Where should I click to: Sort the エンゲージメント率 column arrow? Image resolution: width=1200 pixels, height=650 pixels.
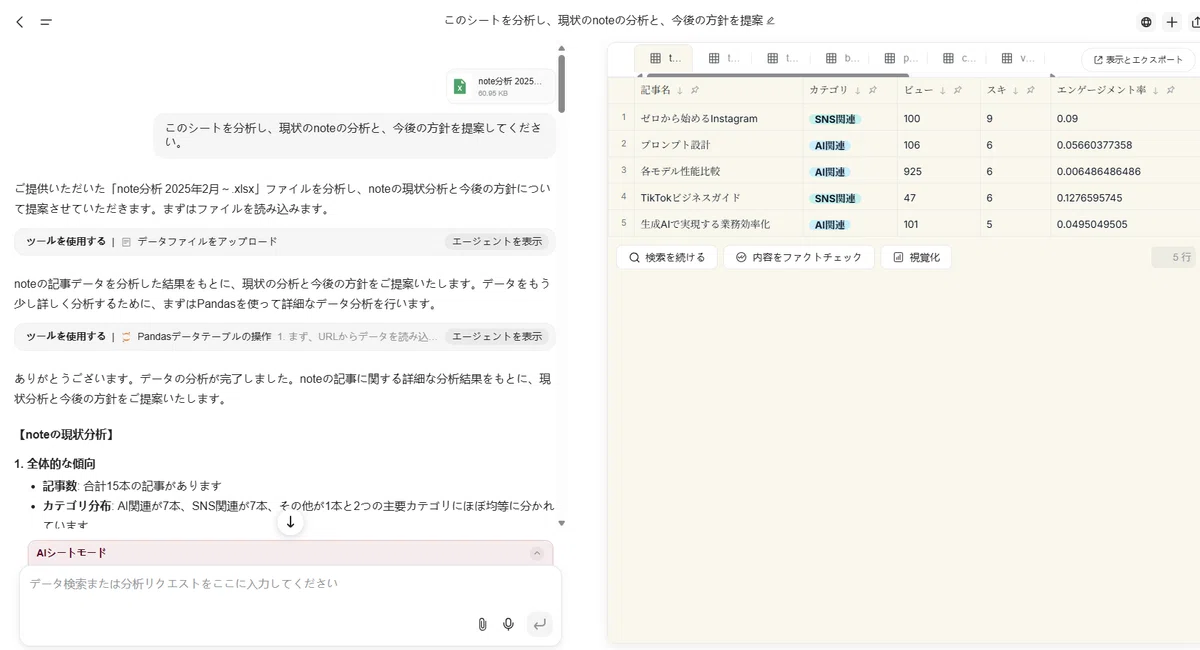pyautogui.click(x=1156, y=90)
